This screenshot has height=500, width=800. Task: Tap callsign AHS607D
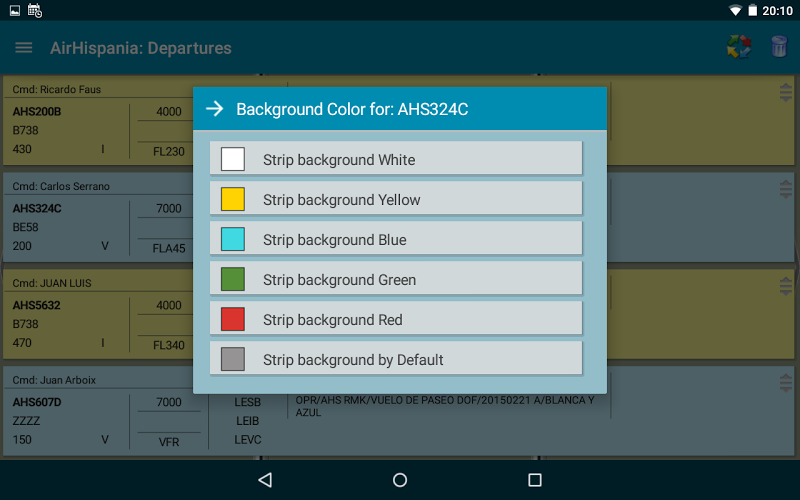[37, 402]
